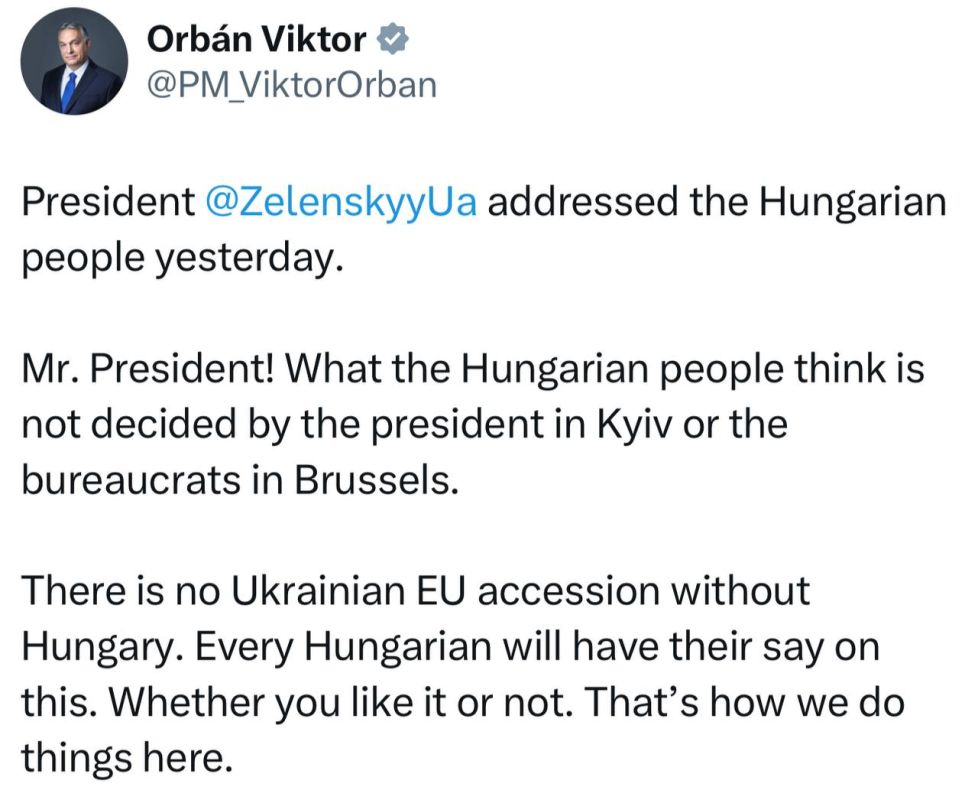The image size is (978, 800).
Task: Open the @PM_ViktorOrban handle
Action: [292, 85]
